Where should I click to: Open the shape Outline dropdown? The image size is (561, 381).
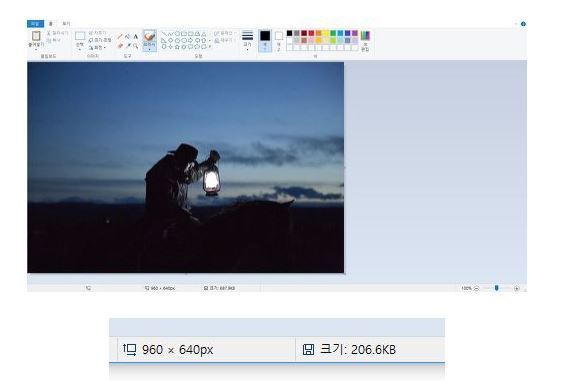[225, 33]
